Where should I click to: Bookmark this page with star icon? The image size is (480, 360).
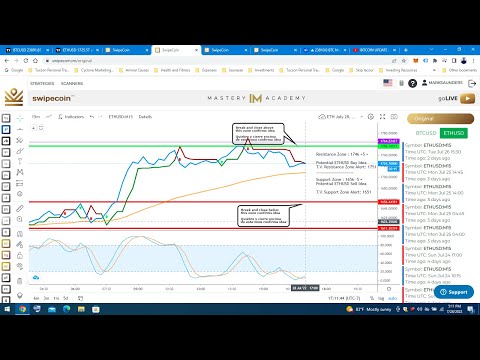(404, 61)
